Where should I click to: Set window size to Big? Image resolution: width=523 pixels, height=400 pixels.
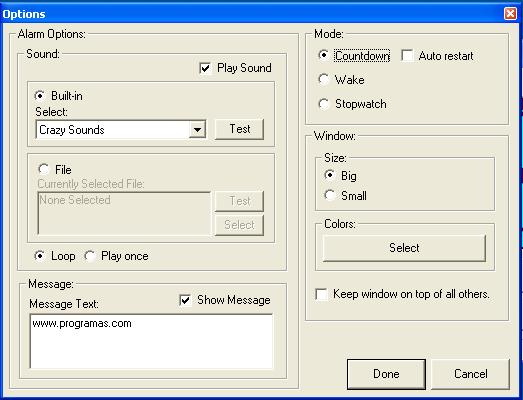pos(330,175)
